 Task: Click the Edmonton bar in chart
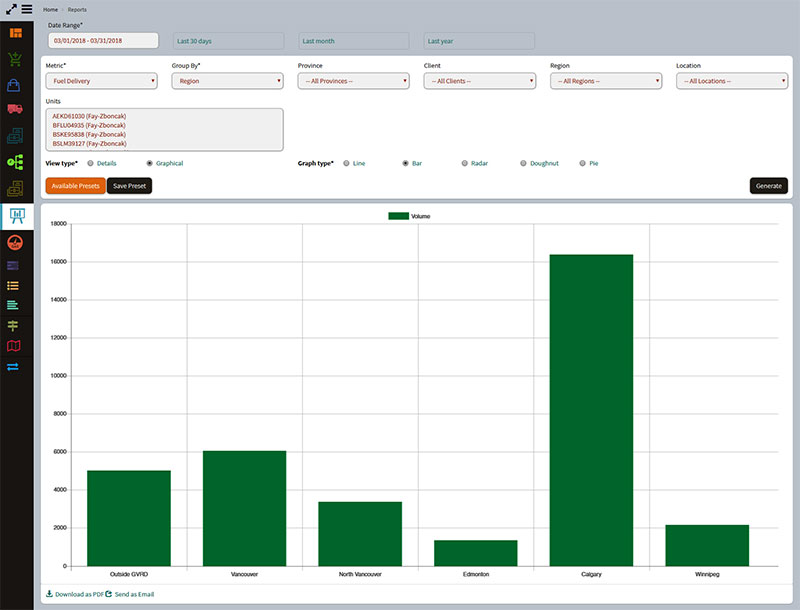point(476,553)
